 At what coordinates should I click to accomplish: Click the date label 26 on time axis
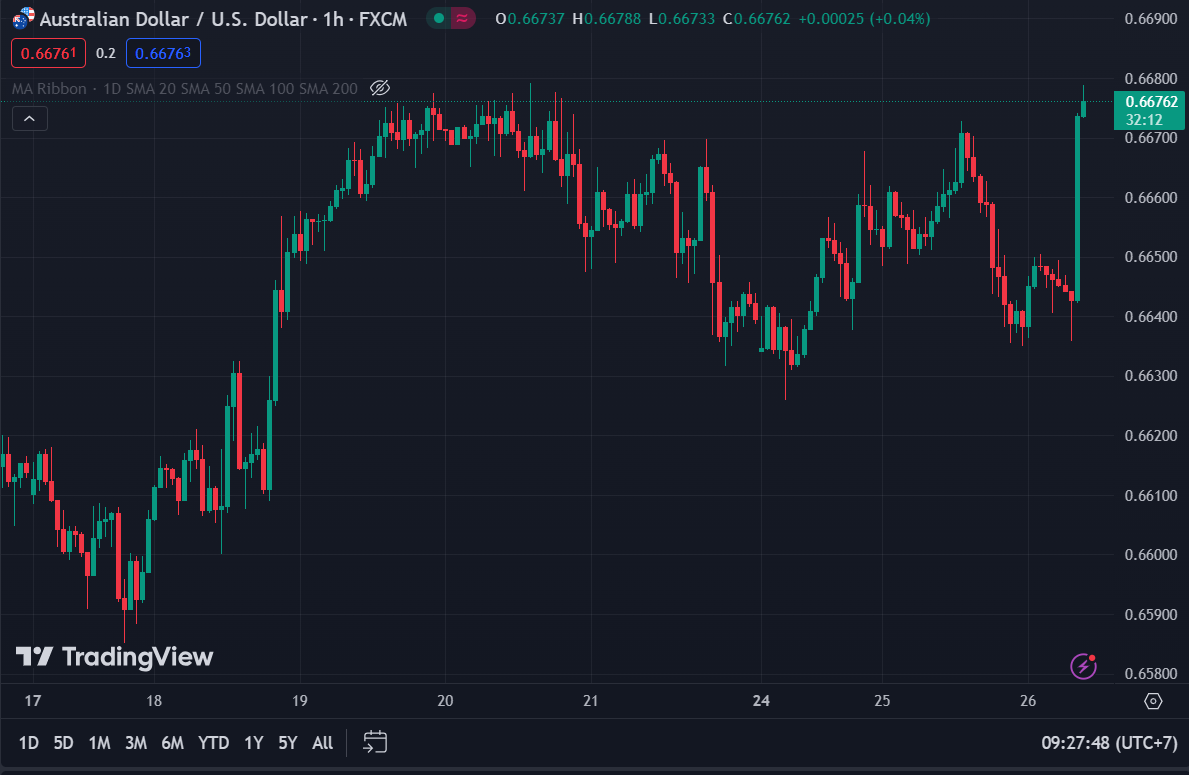pyautogui.click(x=1027, y=701)
